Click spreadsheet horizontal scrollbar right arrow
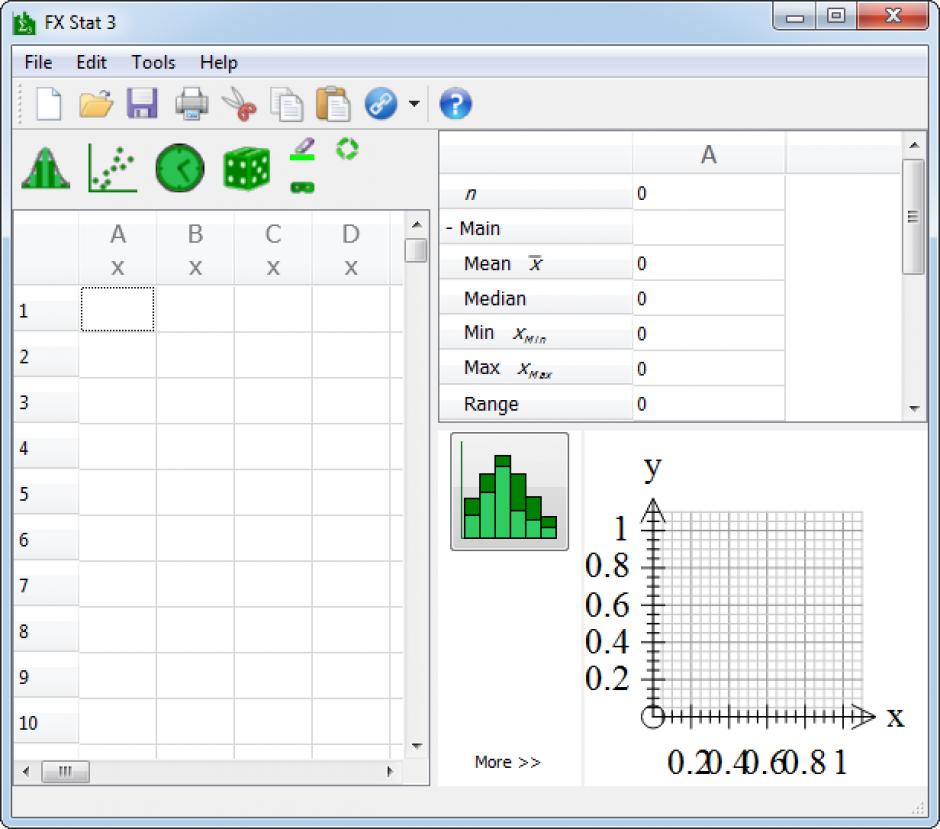 coord(390,771)
